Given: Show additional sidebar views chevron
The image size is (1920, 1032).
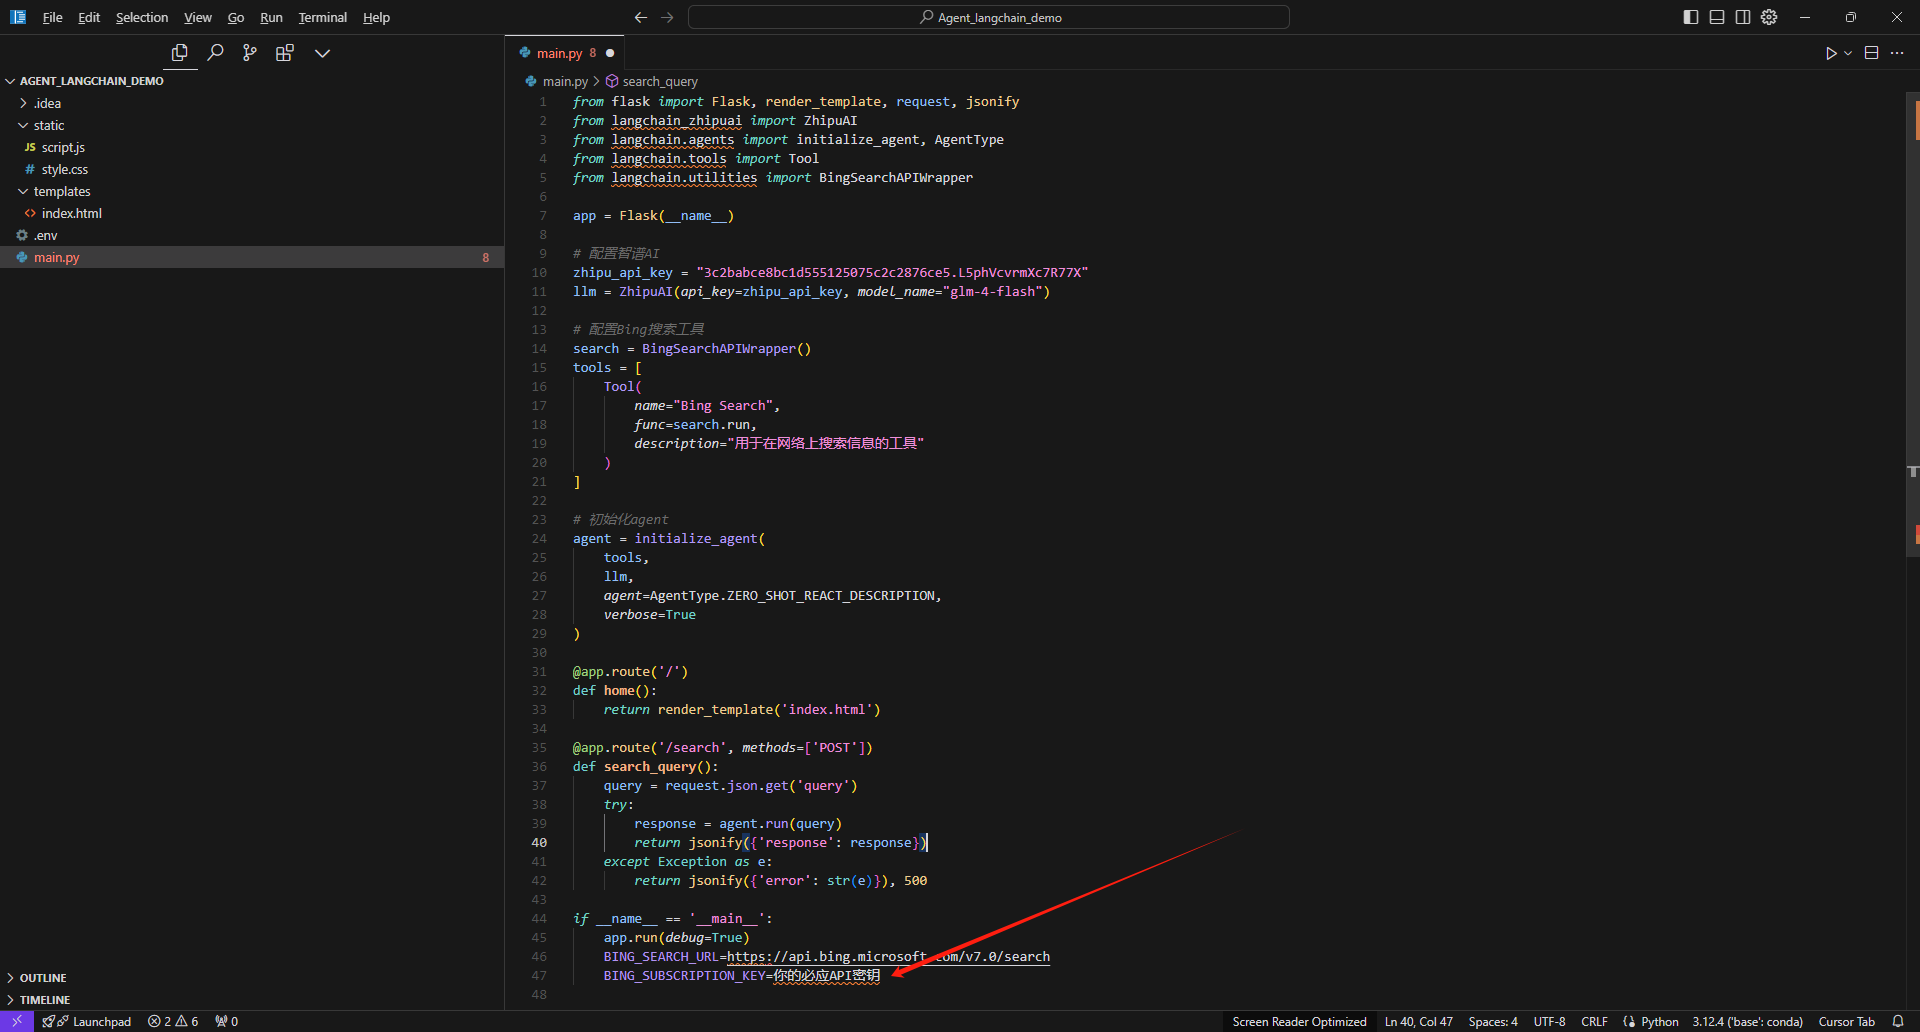Looking at the screenshot, I should coord(322,53).
